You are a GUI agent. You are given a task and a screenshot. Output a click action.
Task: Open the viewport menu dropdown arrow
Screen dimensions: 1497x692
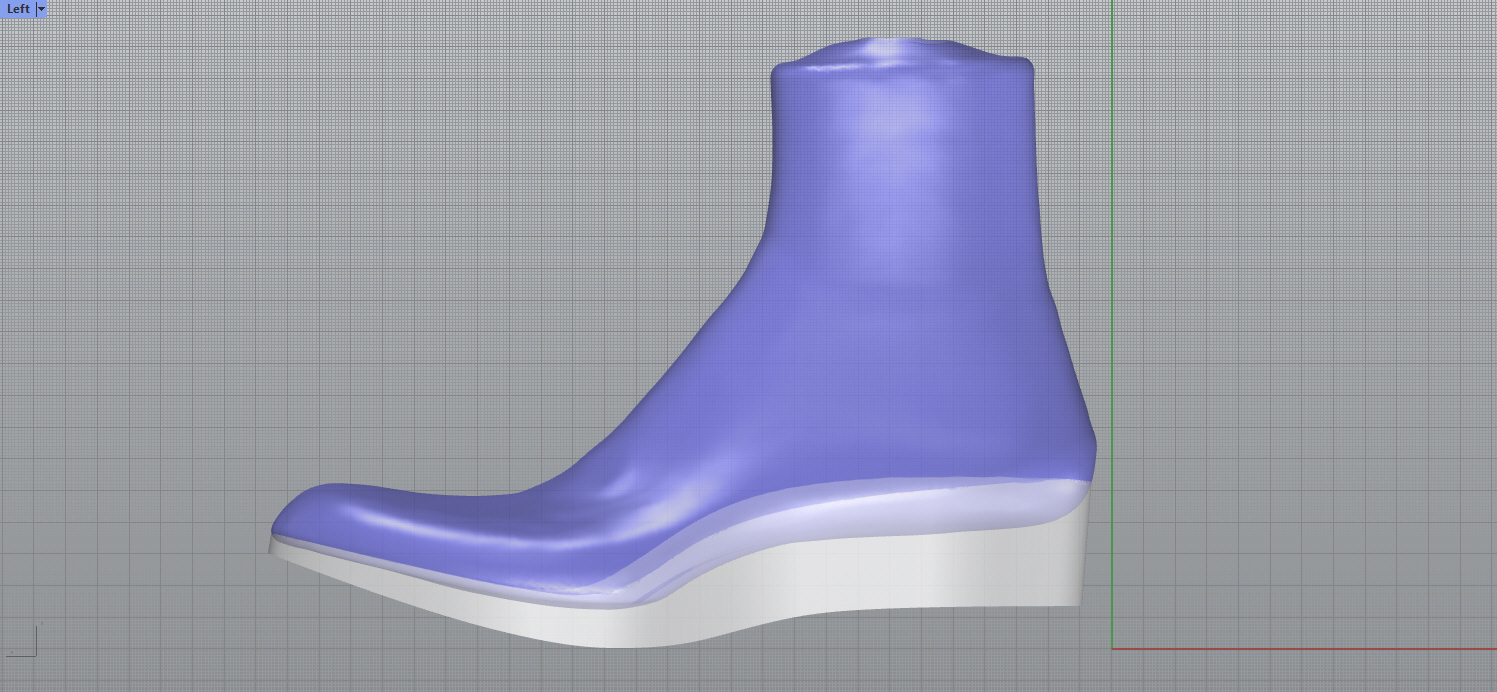pos(41,9)
